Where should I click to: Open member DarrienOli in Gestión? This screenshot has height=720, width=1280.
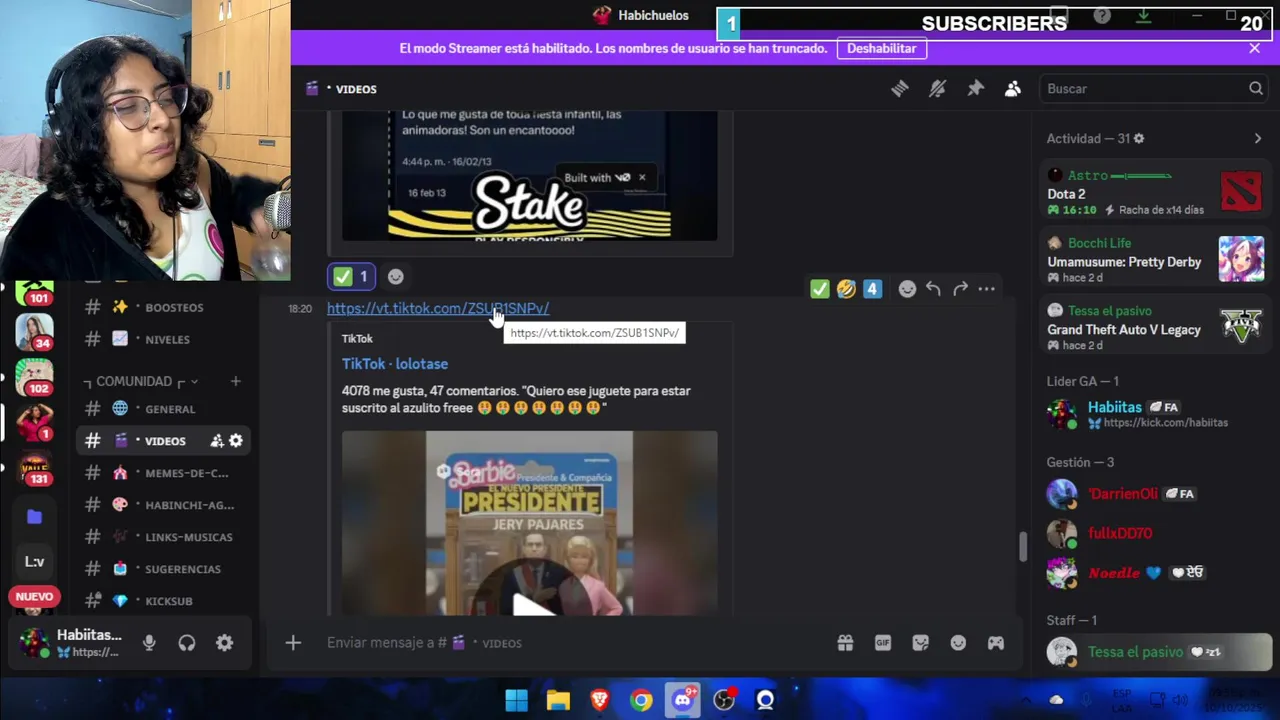(1155, 494)
